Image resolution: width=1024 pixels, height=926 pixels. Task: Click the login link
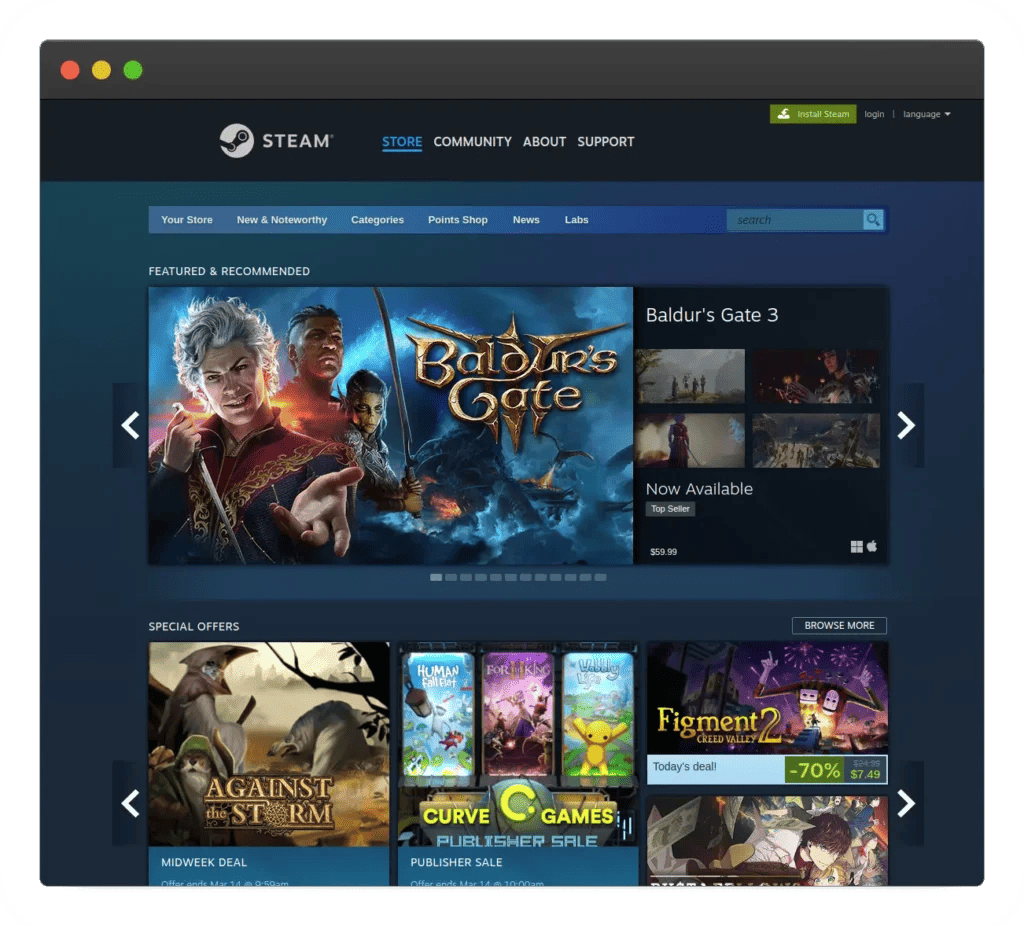(x=874, y=114)
